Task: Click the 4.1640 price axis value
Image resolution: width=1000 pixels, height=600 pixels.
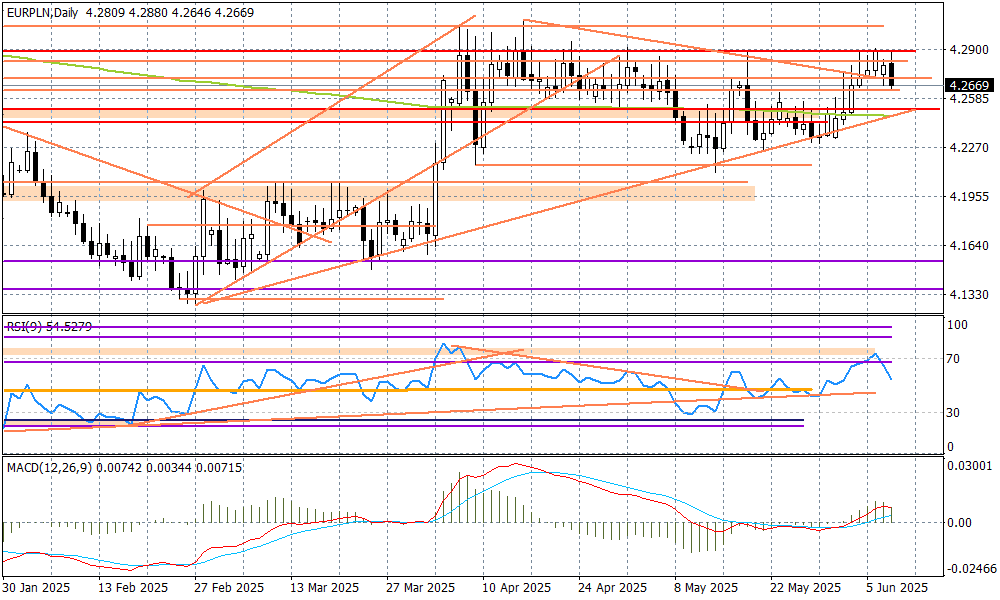Action: coord(969,246)
